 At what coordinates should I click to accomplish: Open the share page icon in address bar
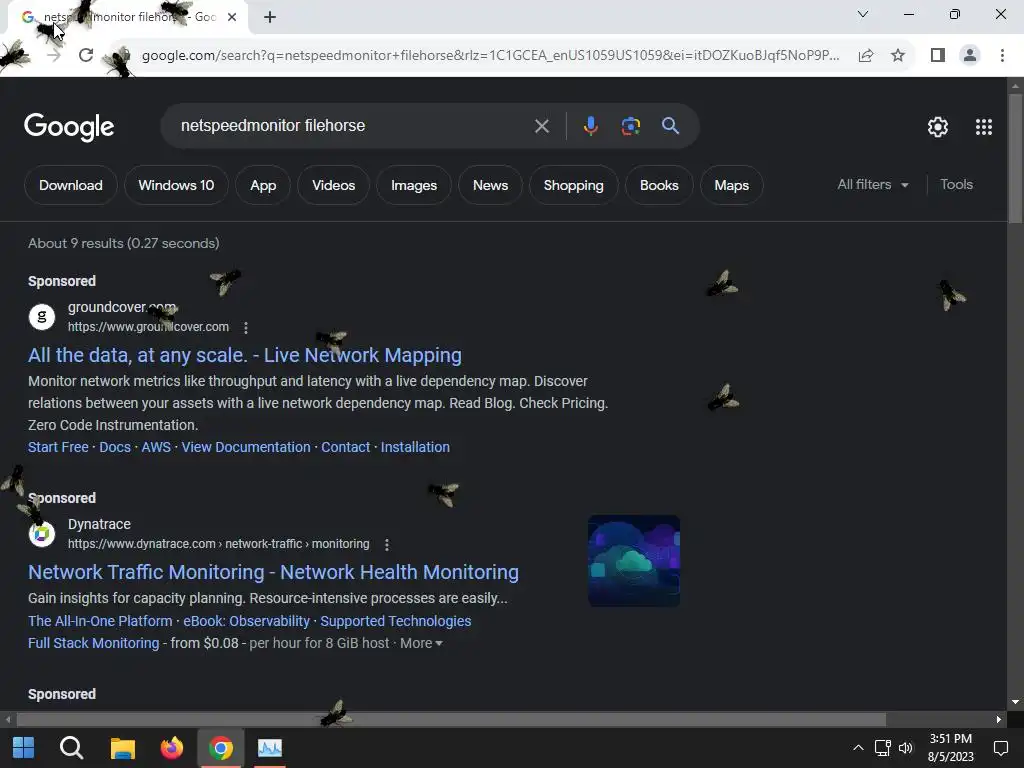click(866, 56)
